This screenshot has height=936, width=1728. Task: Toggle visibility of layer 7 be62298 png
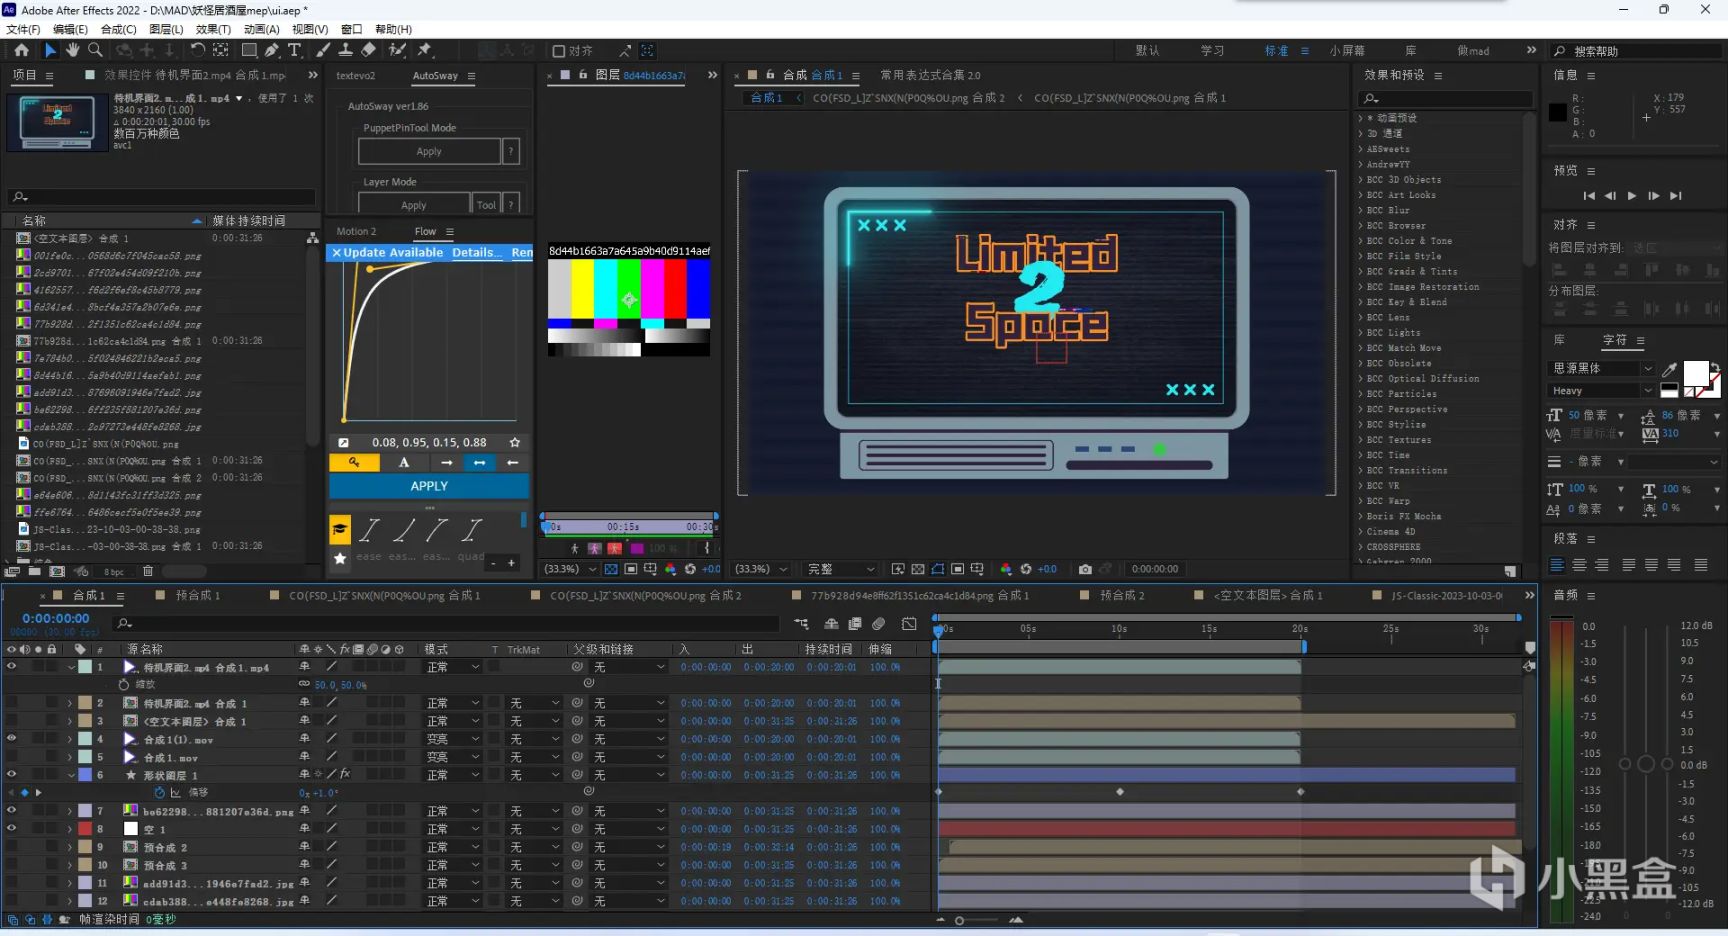12,810
